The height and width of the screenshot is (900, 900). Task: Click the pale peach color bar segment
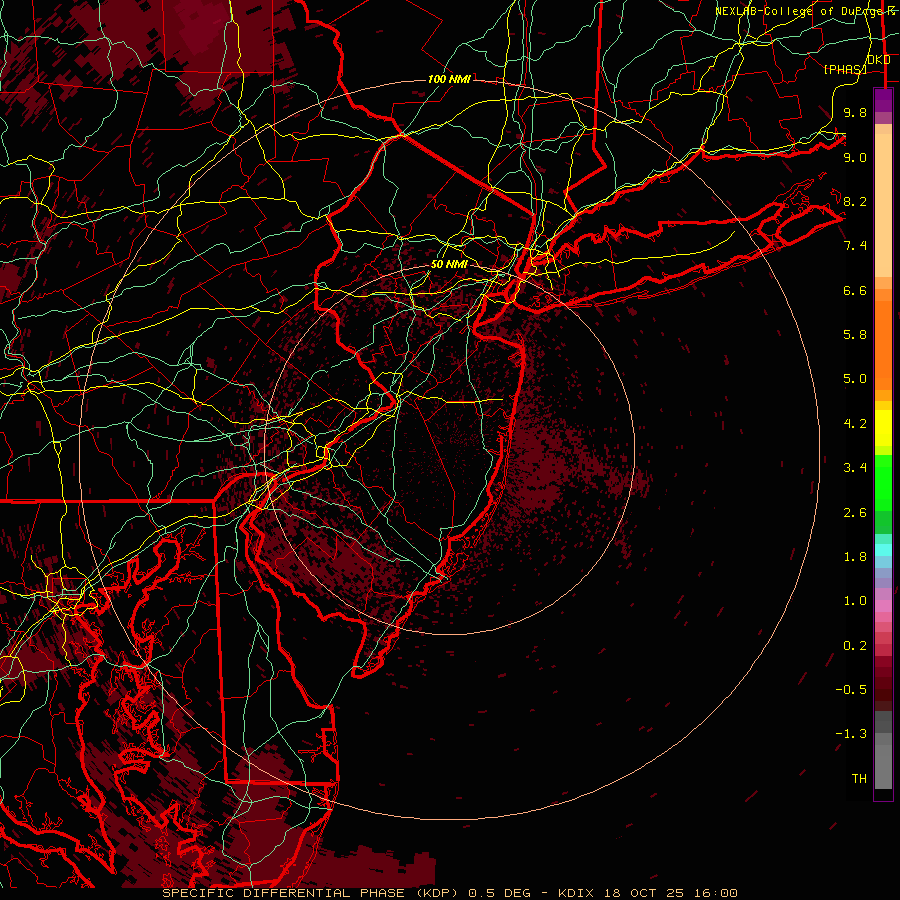point(883,205)
